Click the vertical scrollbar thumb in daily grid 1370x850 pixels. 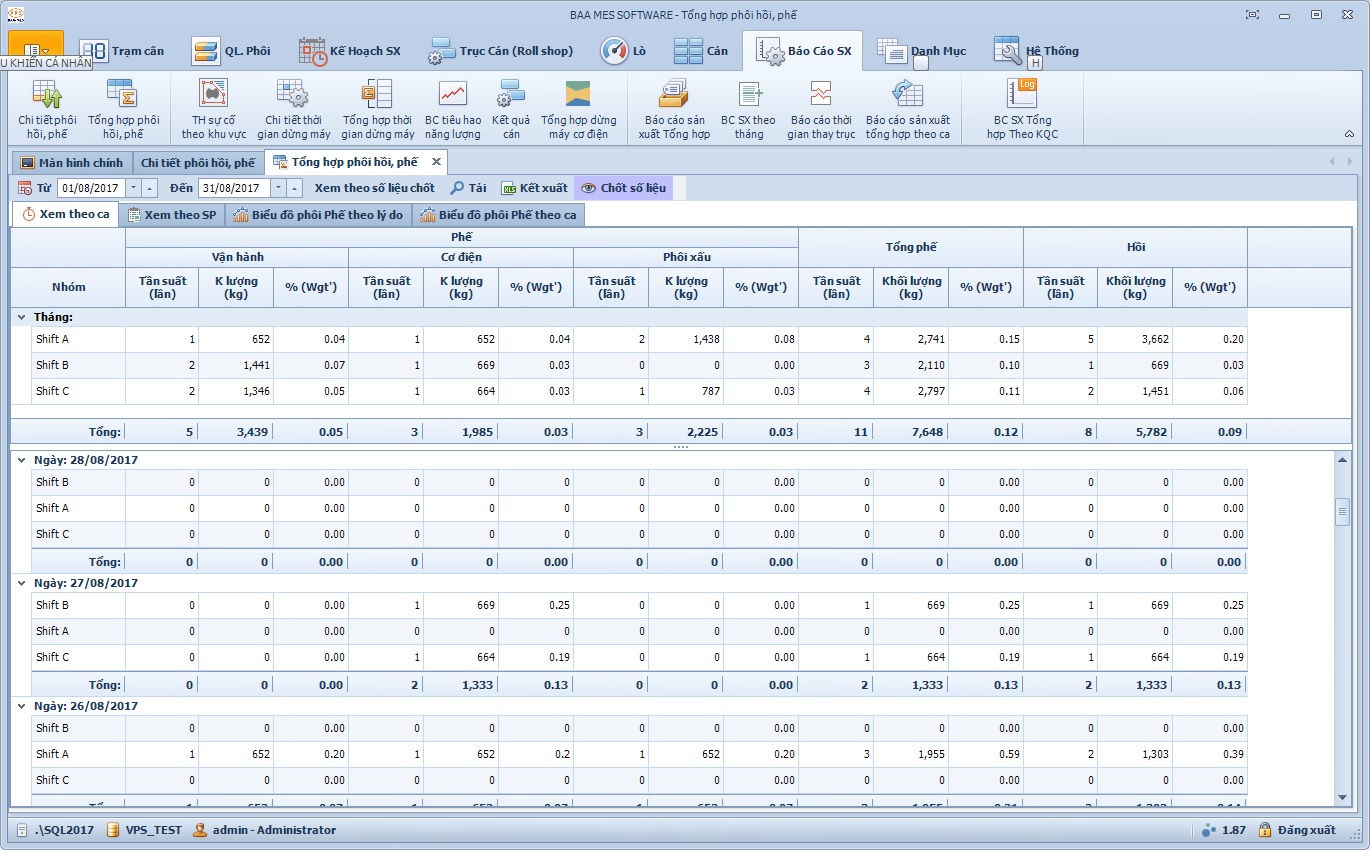[1342, 512]
